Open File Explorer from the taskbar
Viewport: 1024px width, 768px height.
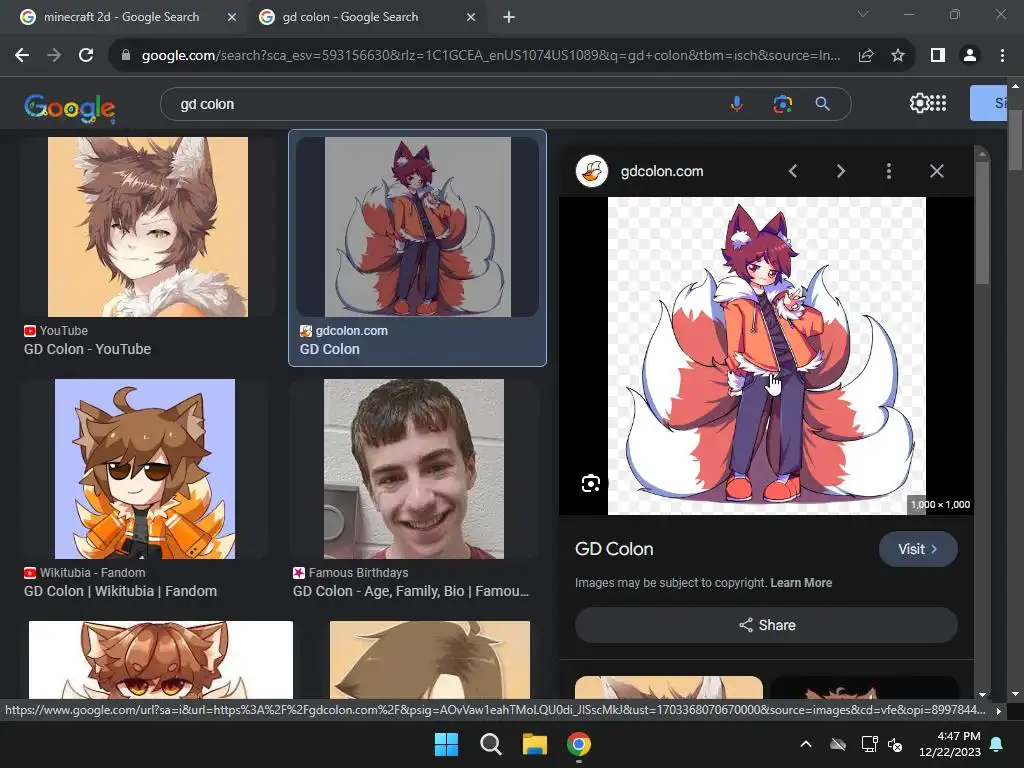(x=534, y=744)
